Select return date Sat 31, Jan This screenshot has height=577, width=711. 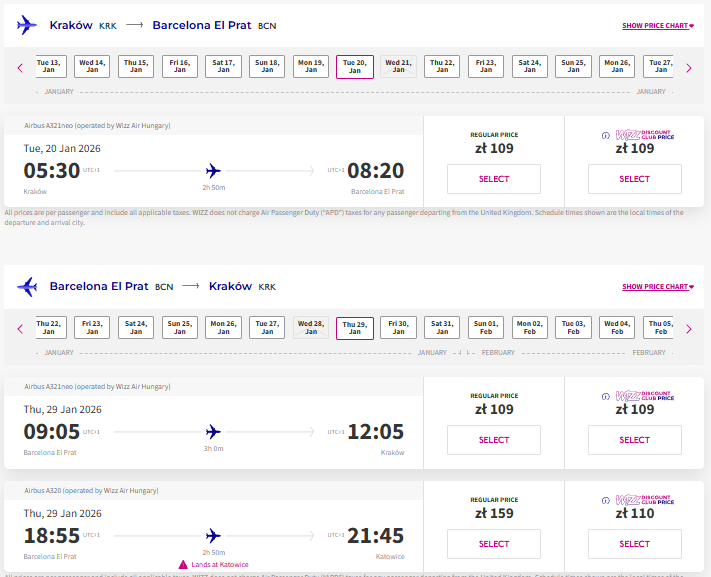point(442,327)
